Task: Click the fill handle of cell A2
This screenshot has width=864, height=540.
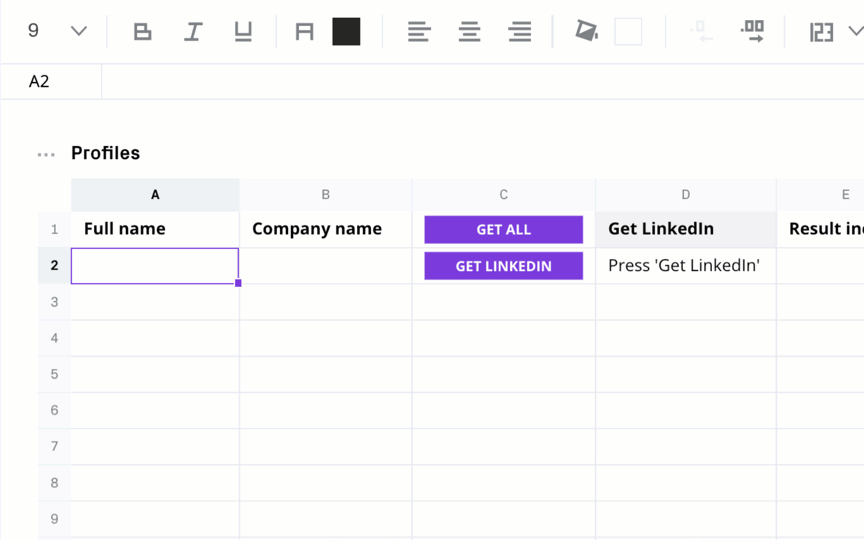Action: [x=238, y=283]
